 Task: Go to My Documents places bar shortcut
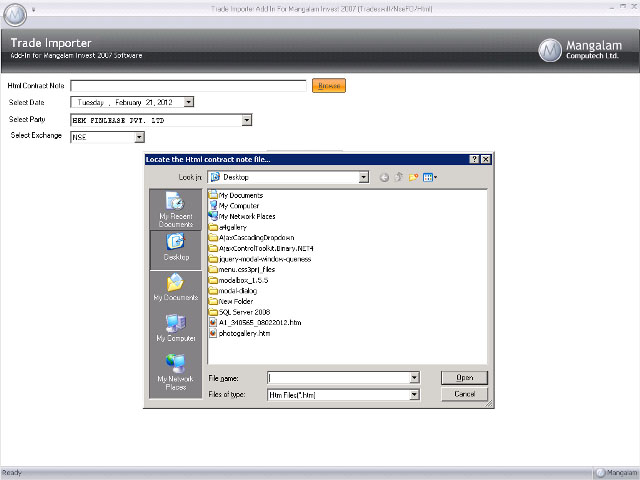[x=175, y=288]
